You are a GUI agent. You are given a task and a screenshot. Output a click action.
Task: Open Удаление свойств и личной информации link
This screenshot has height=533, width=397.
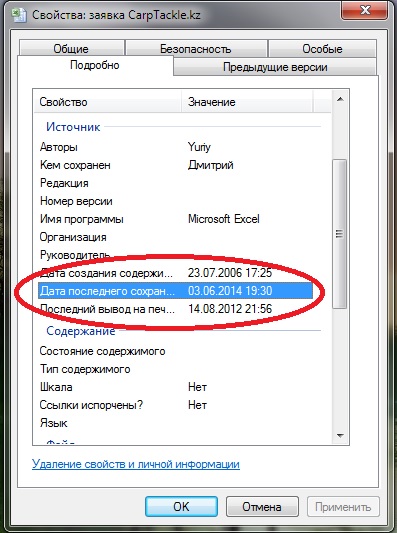click(136, 464)
